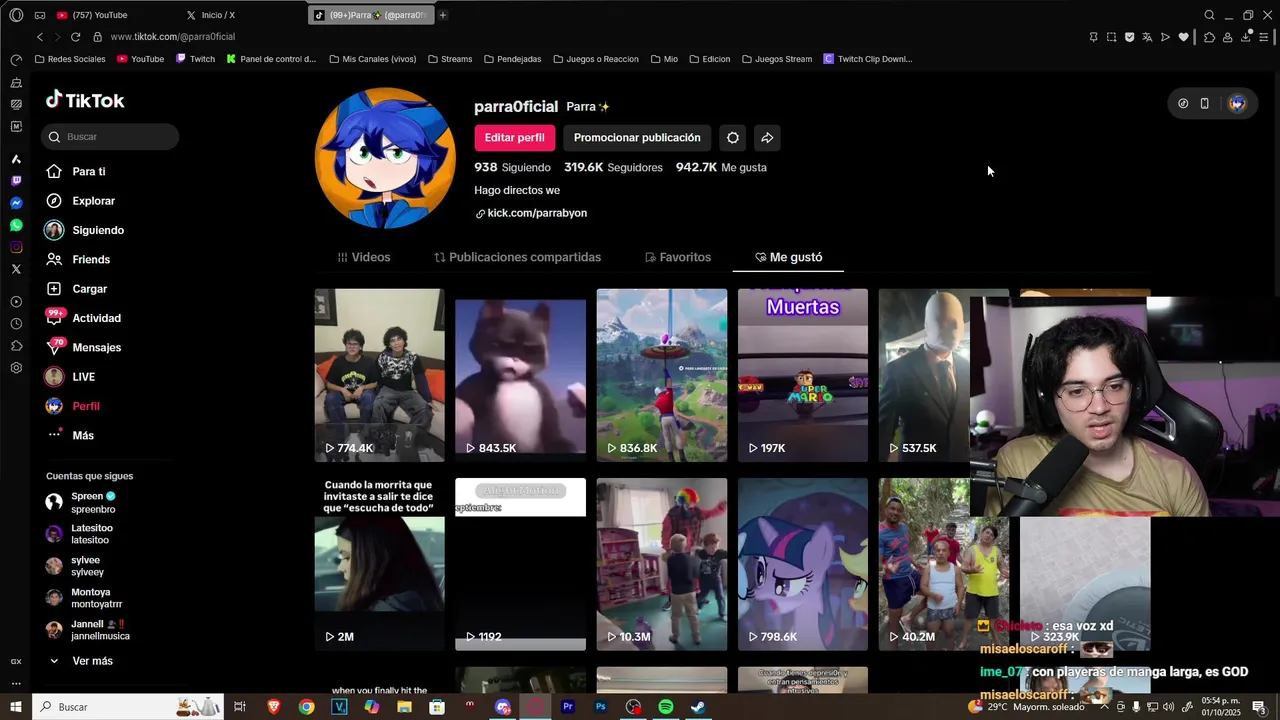View the 319.6K Seguidores list

coord(613,168)
